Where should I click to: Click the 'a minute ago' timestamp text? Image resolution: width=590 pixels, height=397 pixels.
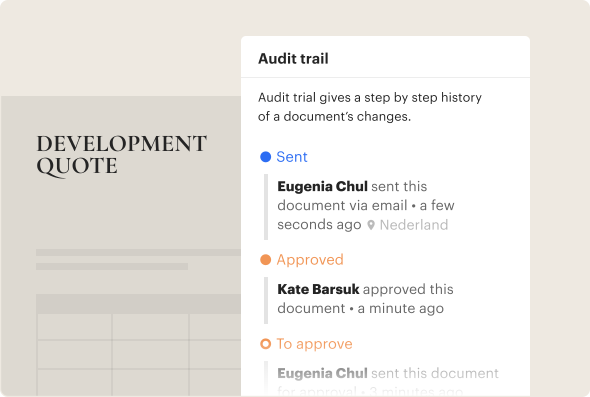coord(401,309)
